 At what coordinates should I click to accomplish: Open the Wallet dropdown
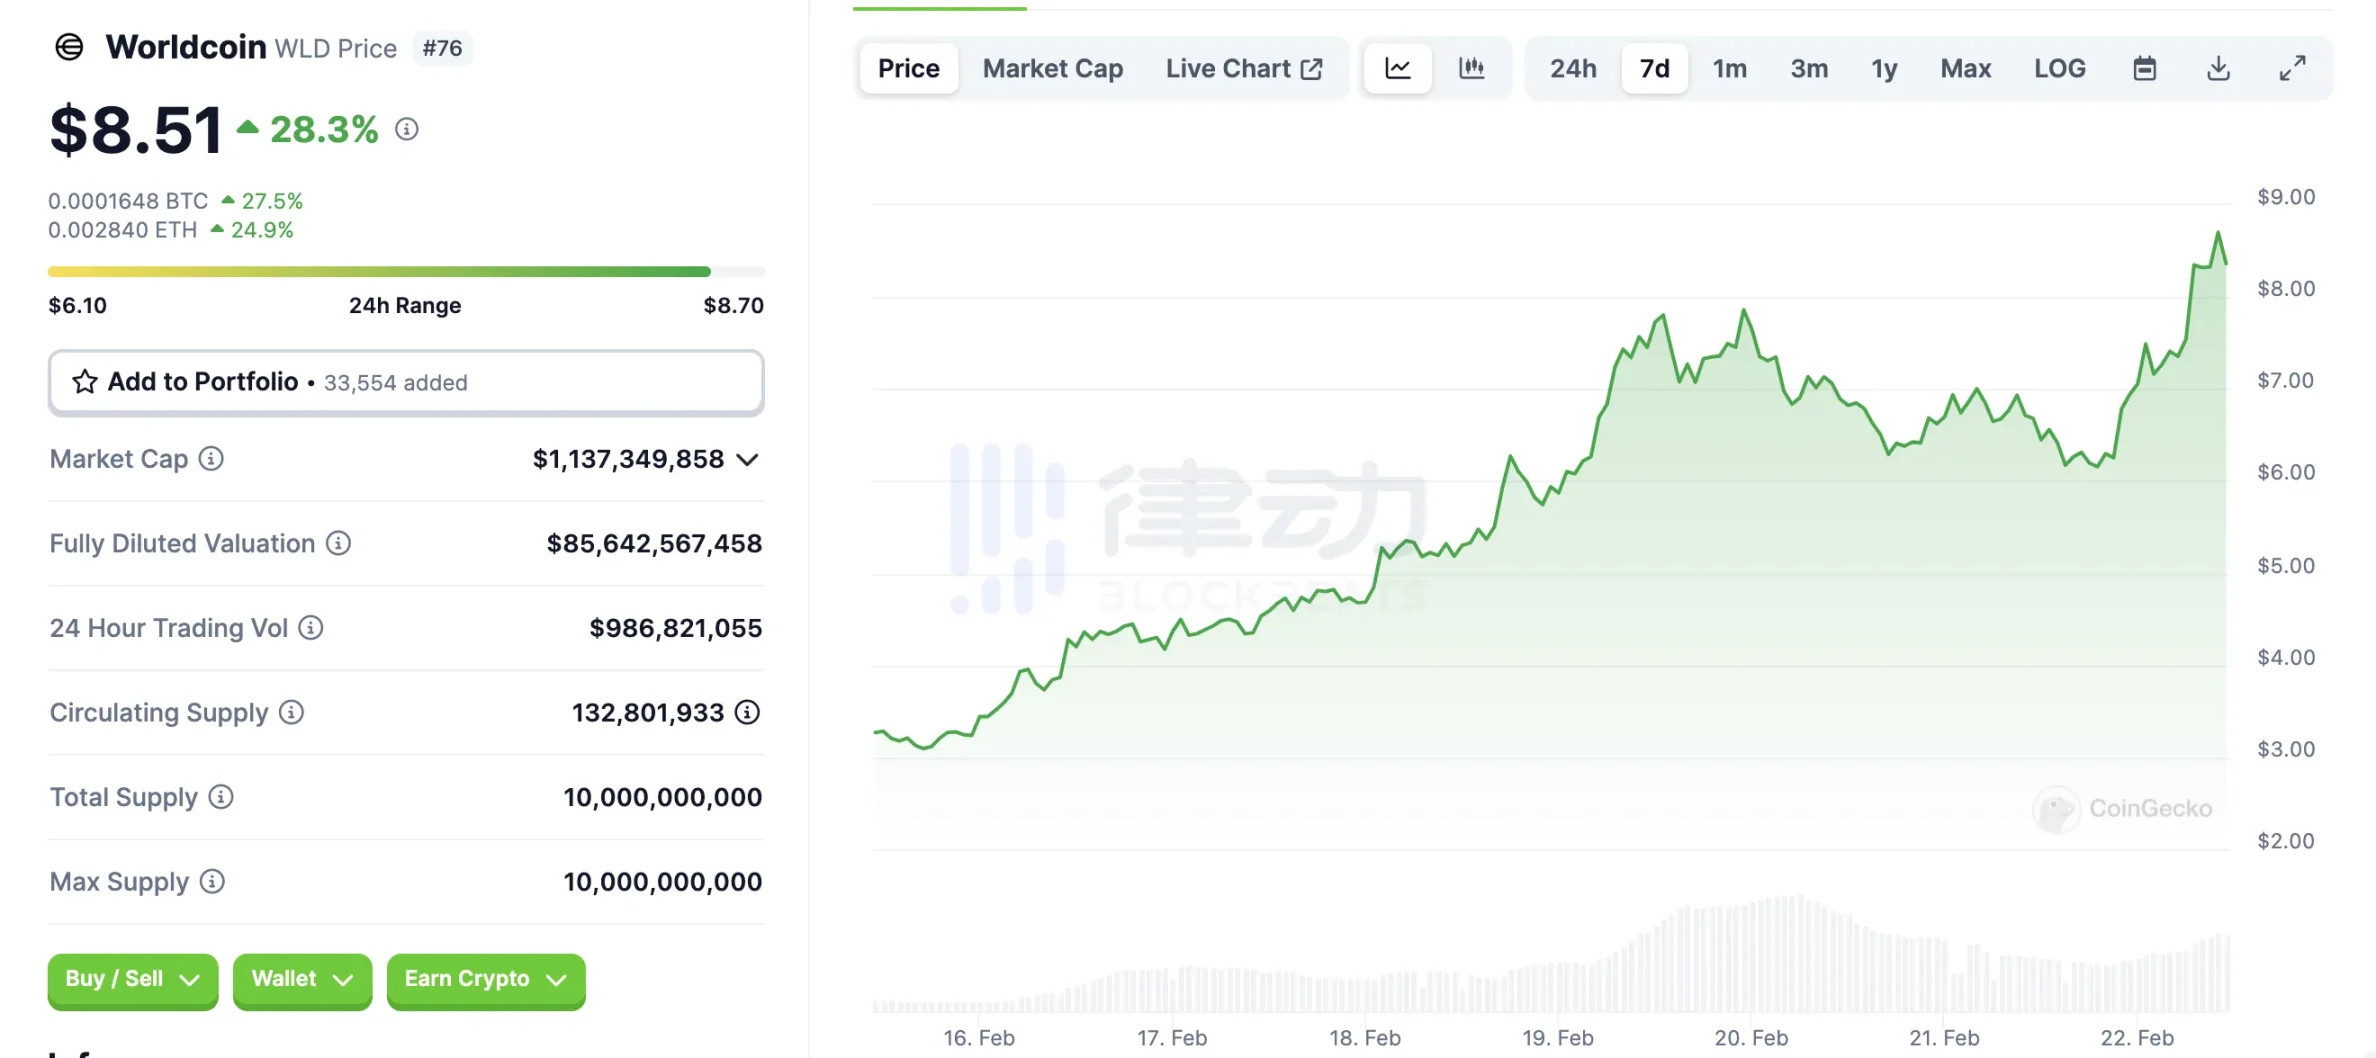click(302, 980)
